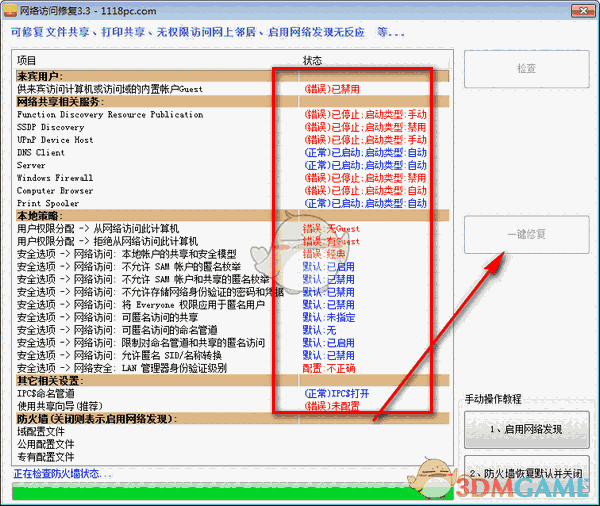This screenshot has height=506, width=600.
Task: Select the 其它相关设置 group header
Action: (x=232, y=380)
